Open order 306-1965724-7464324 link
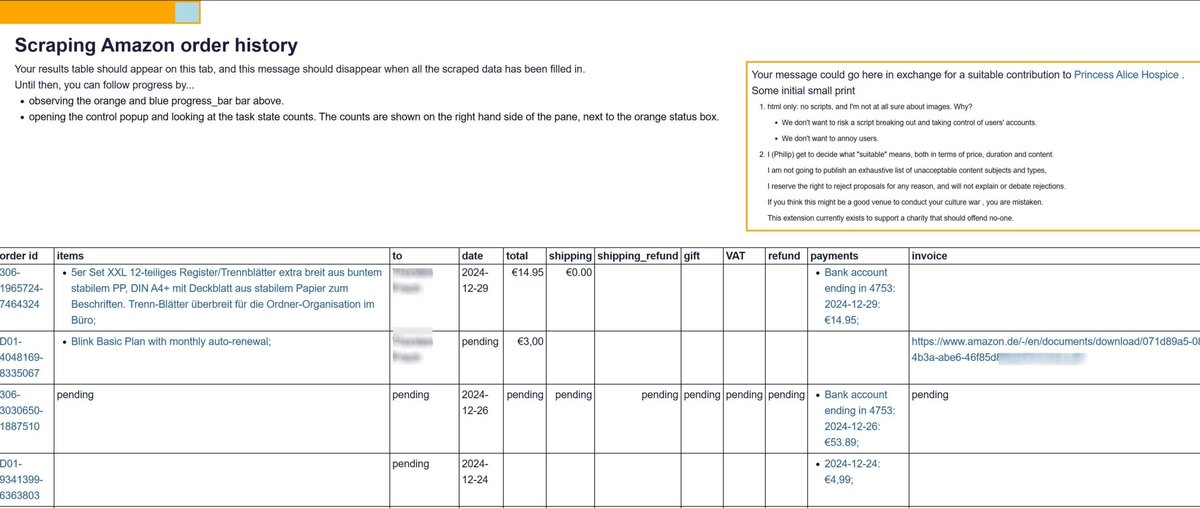This screenshot has width=1200, height=508. pos(20,288)
